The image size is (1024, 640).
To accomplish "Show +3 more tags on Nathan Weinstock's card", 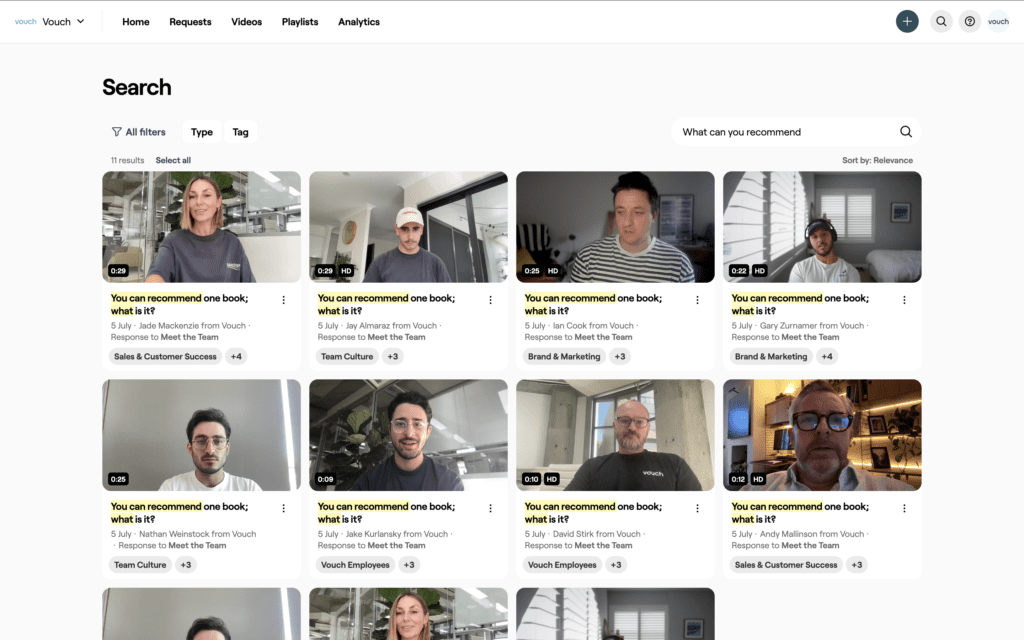I will point(186,565).
